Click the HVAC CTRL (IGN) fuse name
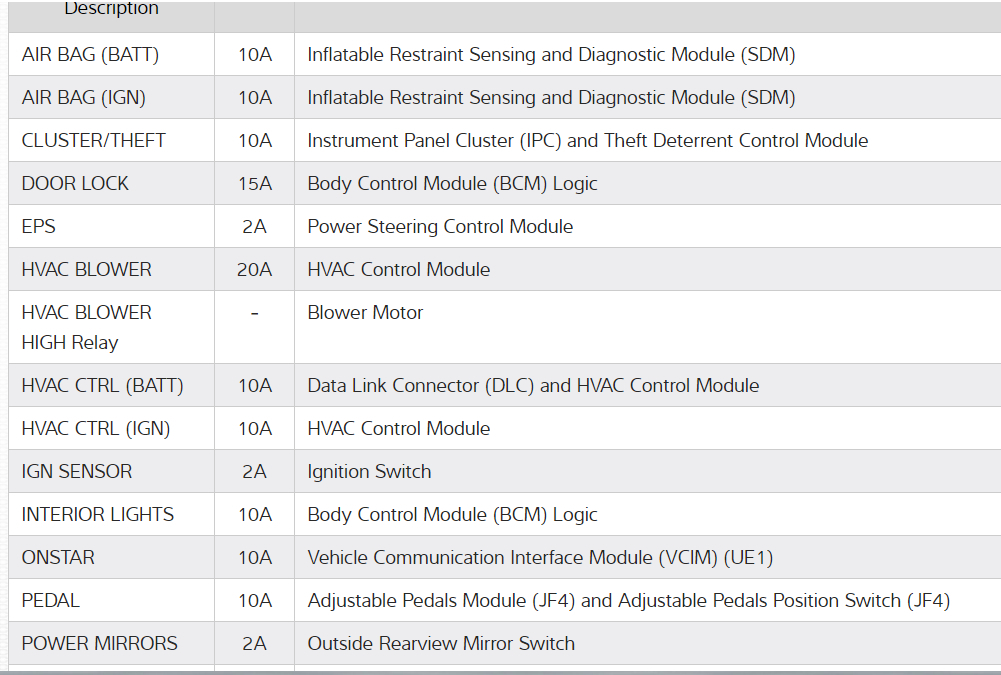Image resolution: width=1001 pixels, height=675 pixels. 96,429
